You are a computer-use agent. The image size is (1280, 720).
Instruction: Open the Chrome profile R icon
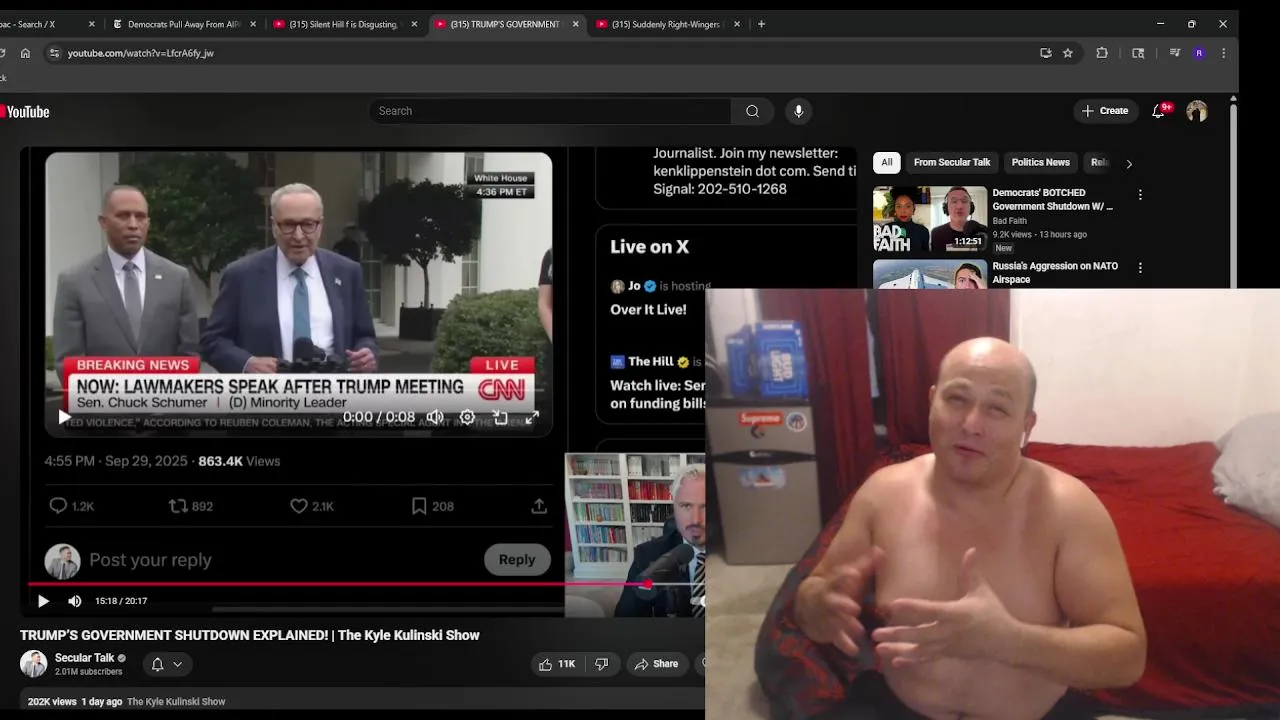click(x=1199, y=53)
